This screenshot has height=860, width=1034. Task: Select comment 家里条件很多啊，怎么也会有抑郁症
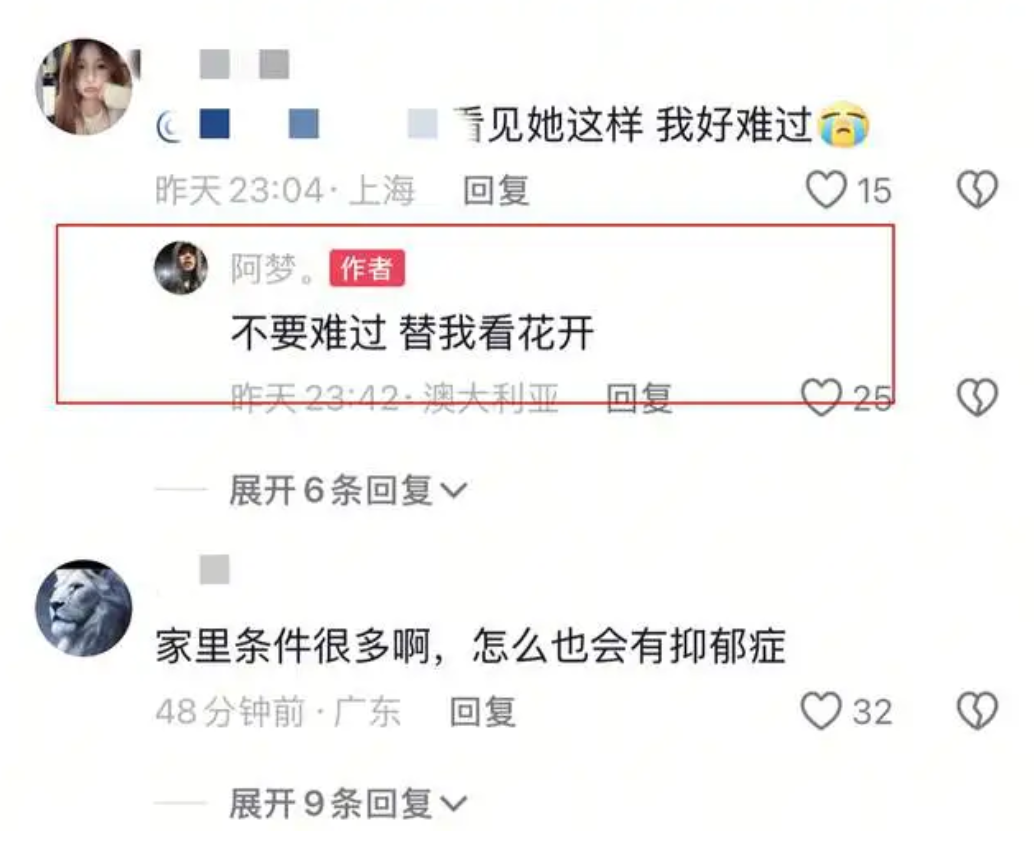tap(471, 646)
